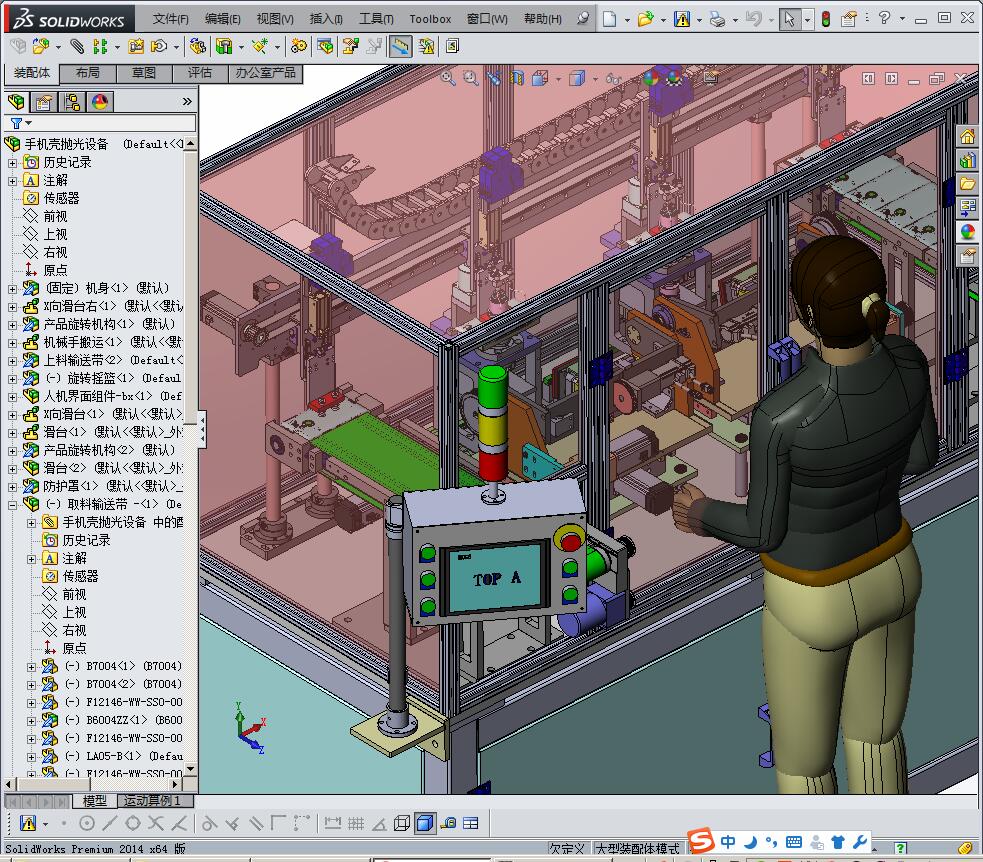Screen dimensions: 983x862
Task: Switch to the 评估 command tab
Action: (x=200, y=73)
